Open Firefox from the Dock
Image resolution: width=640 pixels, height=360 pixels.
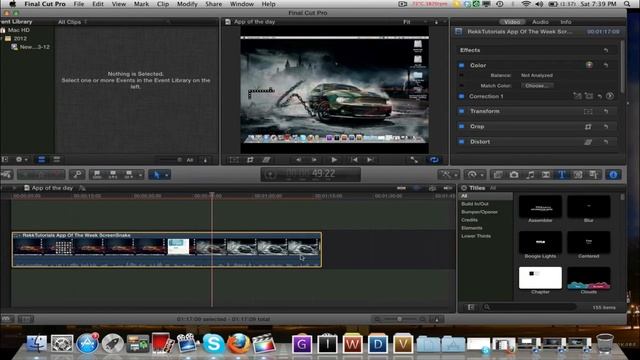(x=239, y=343)
